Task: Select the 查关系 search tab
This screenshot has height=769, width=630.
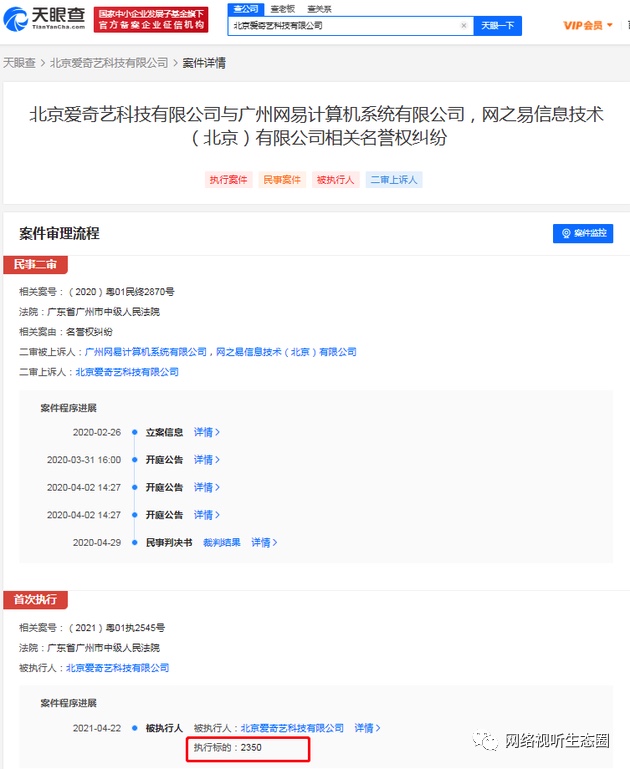Action: pos(319,9)
